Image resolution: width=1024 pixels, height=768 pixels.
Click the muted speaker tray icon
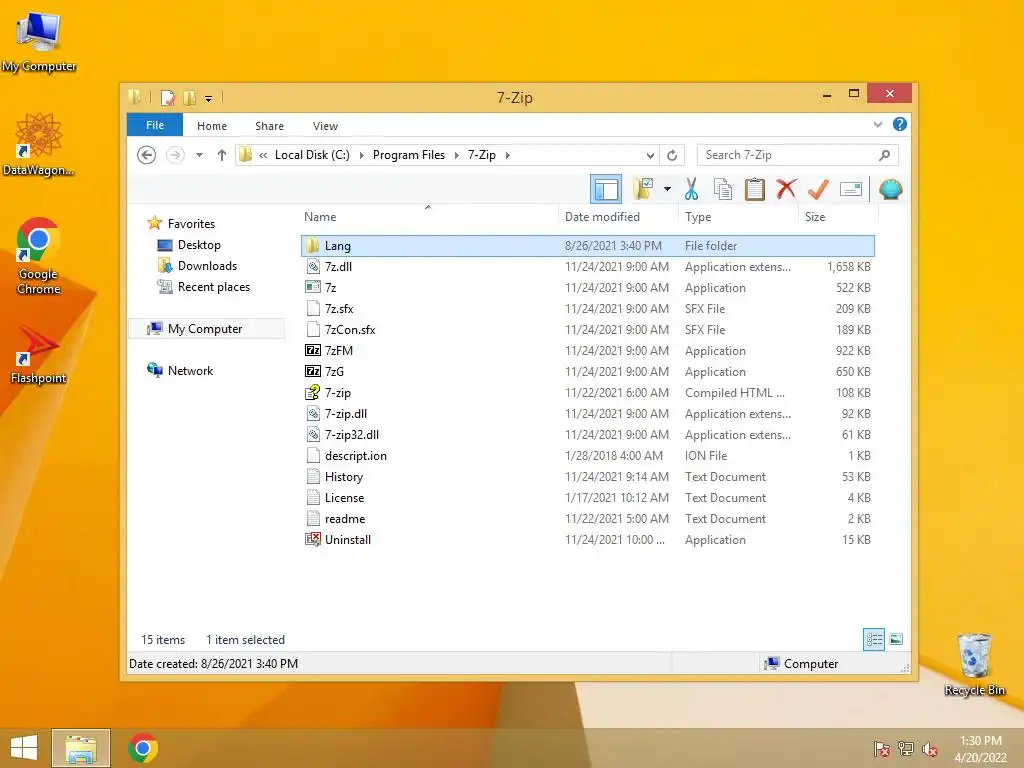[930, 749]
